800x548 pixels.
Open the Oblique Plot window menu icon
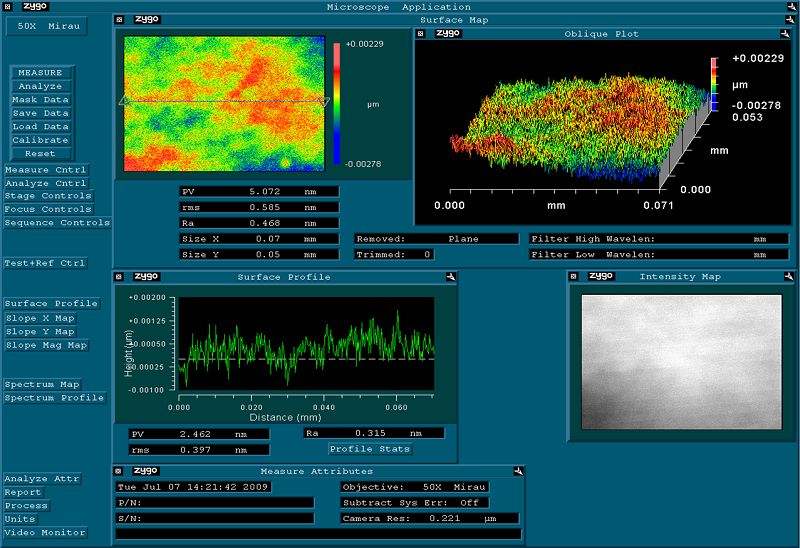pos(421,33)
